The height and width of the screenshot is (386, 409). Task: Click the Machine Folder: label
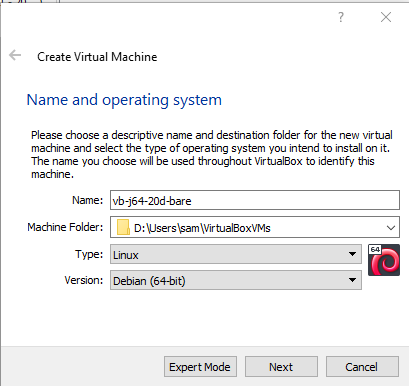click(65, 227)
